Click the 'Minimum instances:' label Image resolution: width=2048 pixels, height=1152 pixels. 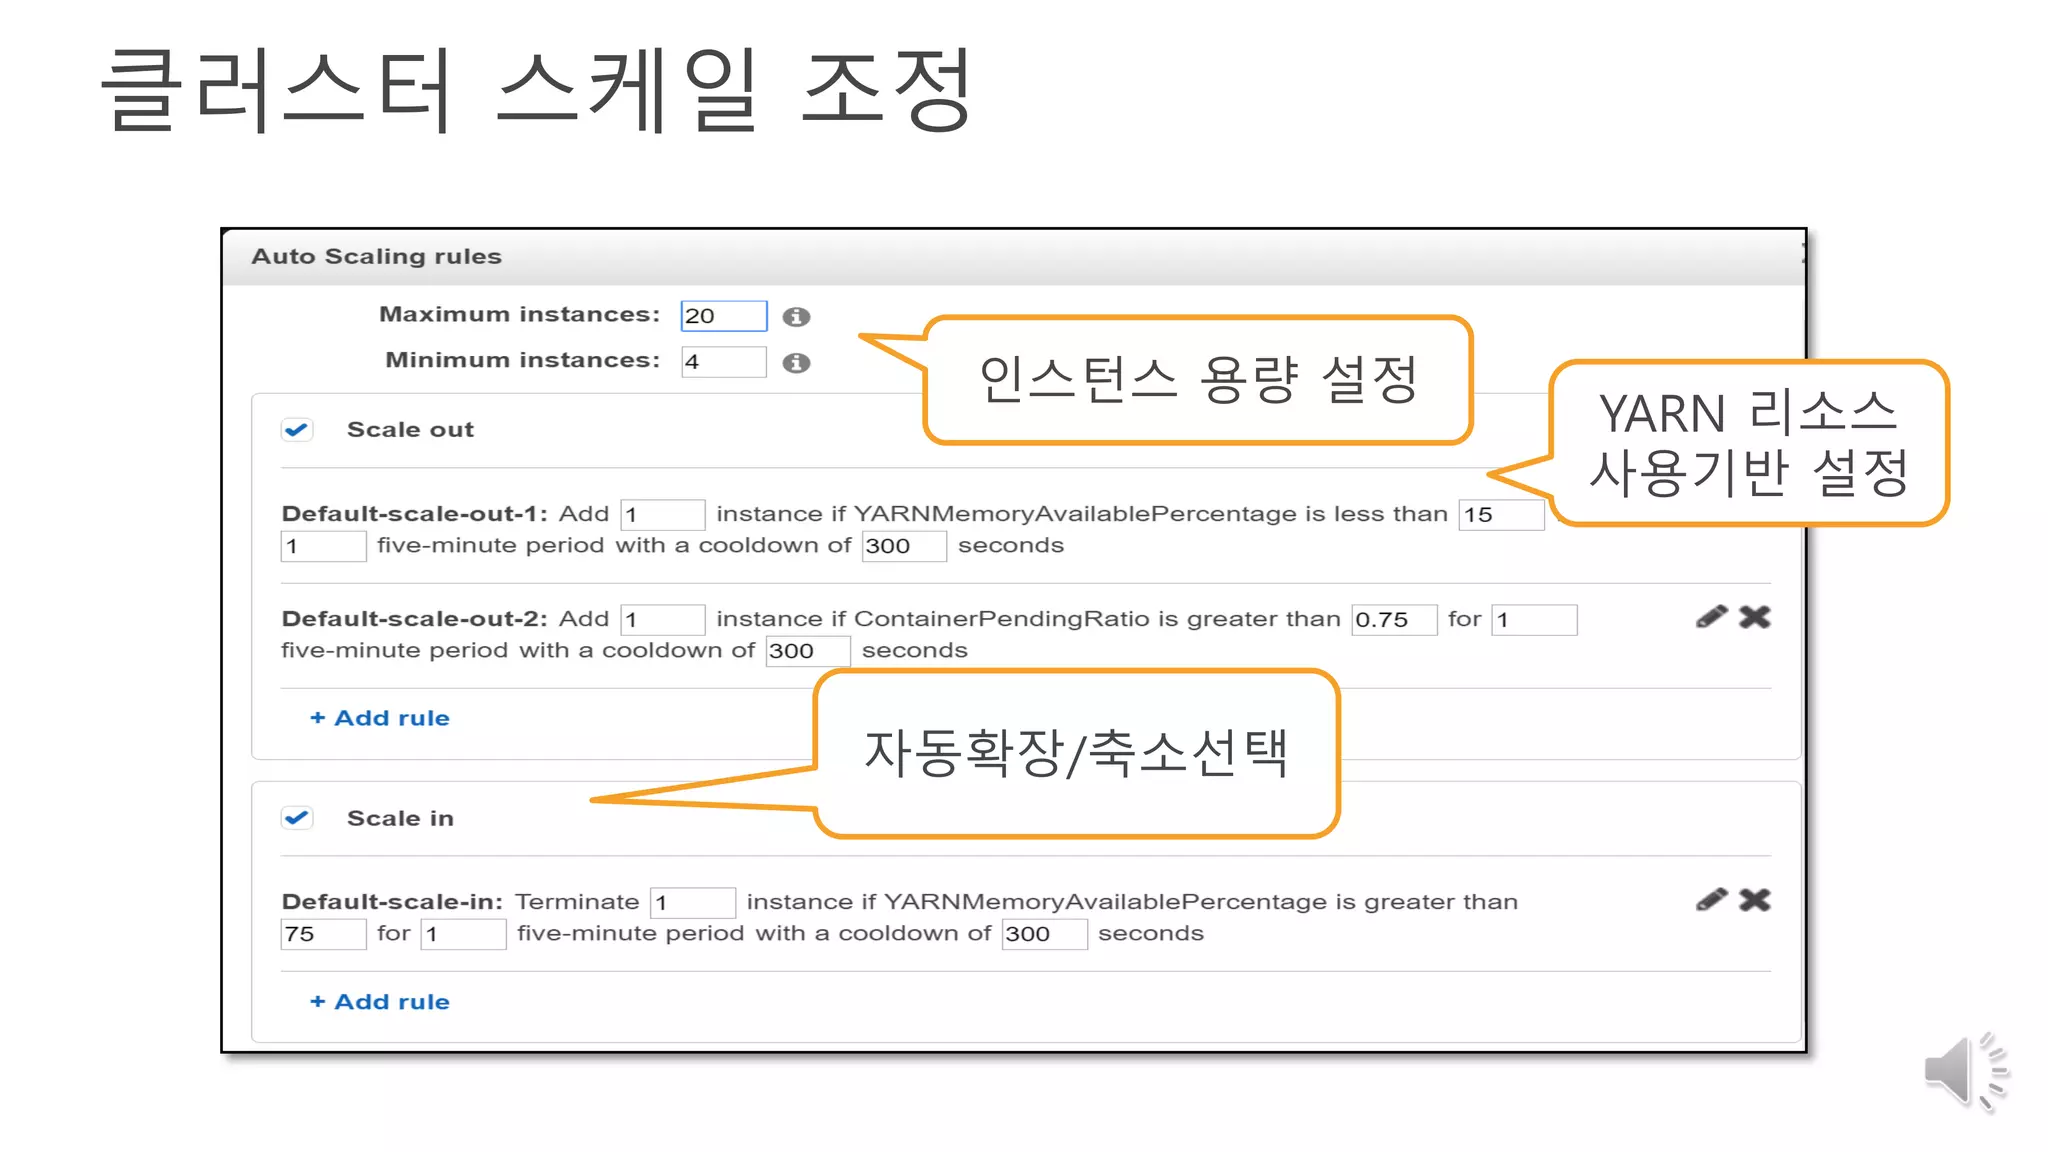(x=523, y=360)
